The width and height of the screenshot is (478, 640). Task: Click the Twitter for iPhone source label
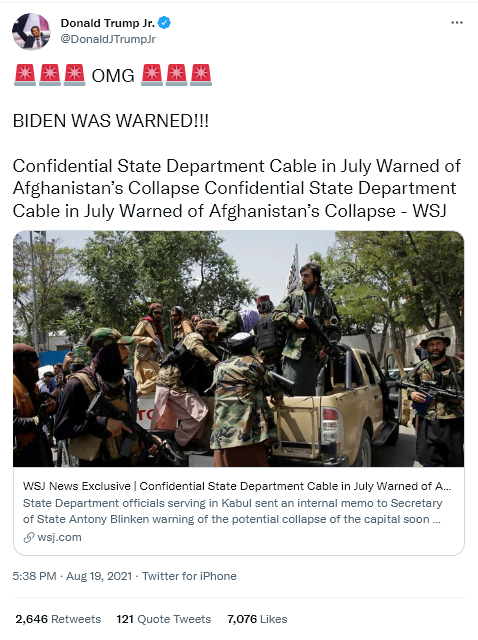189,576
